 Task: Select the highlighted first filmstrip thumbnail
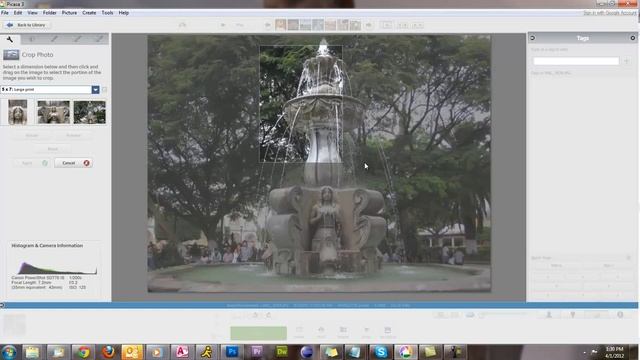click(x=280, y=25)
